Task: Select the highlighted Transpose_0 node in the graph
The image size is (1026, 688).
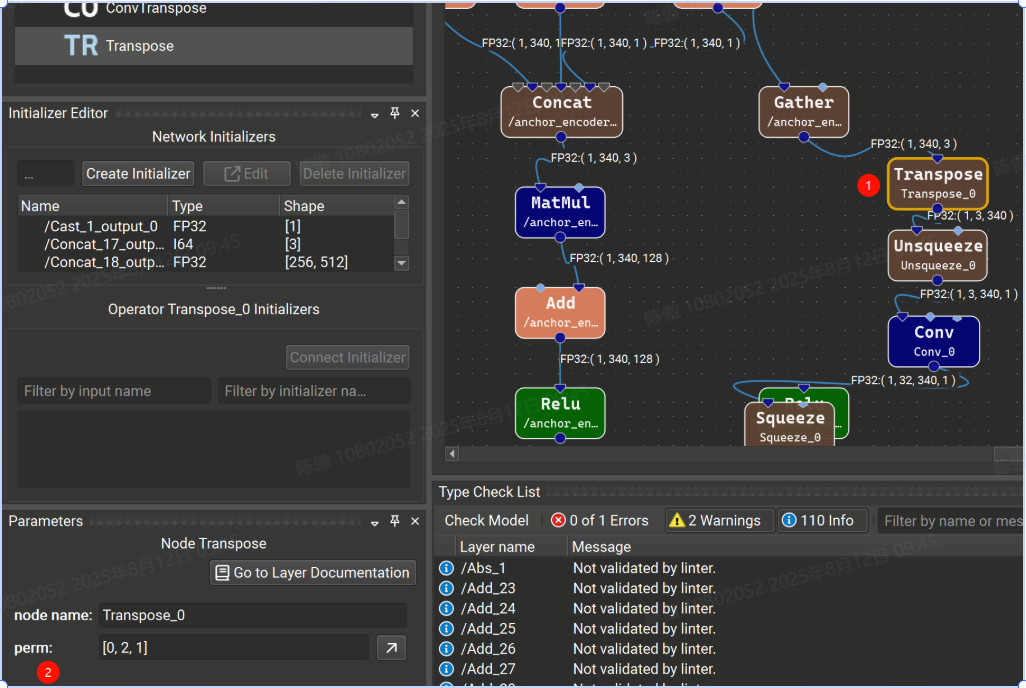Action: pyautogui.click(x=937, y=184)
